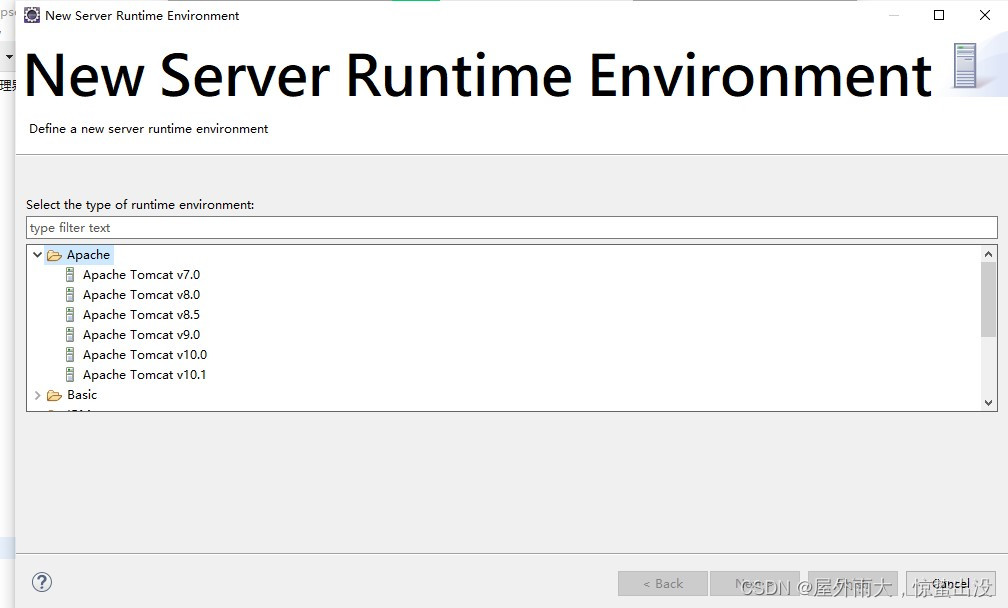Click the Eclipse icon in title bar

[x=32, y=15]
